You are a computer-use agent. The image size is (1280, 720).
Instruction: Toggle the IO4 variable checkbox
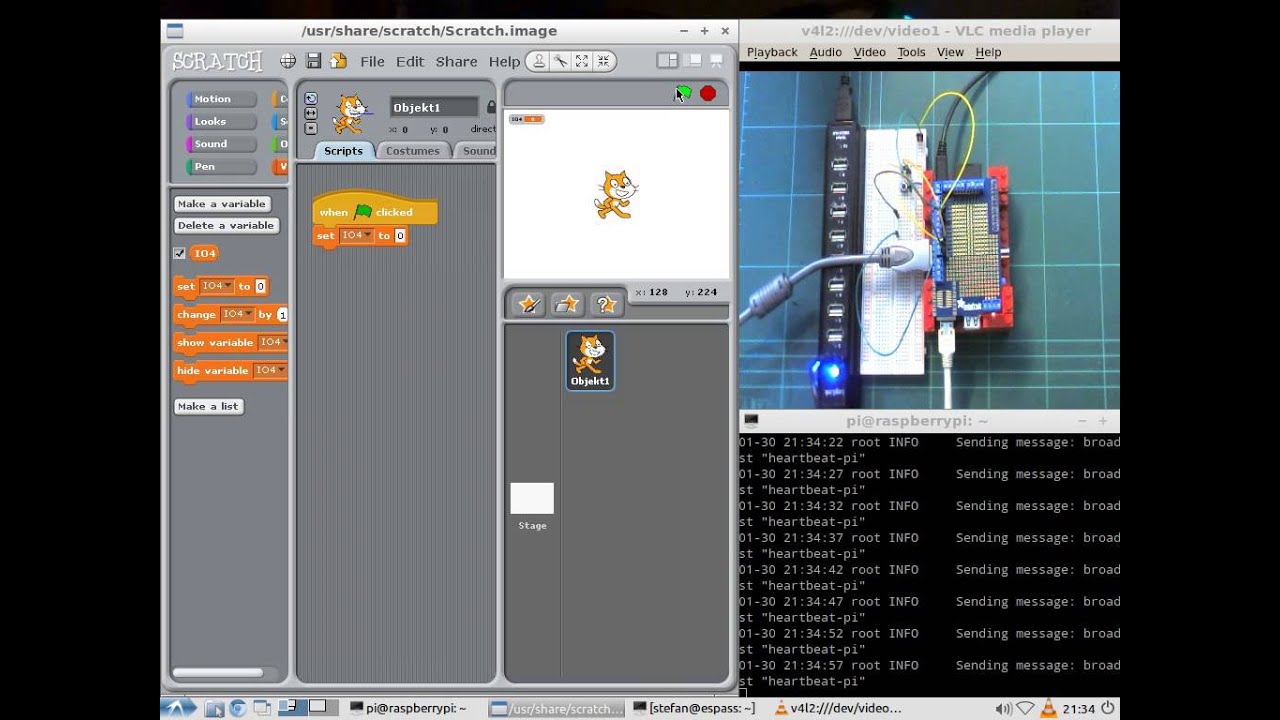tap(180, 253)
